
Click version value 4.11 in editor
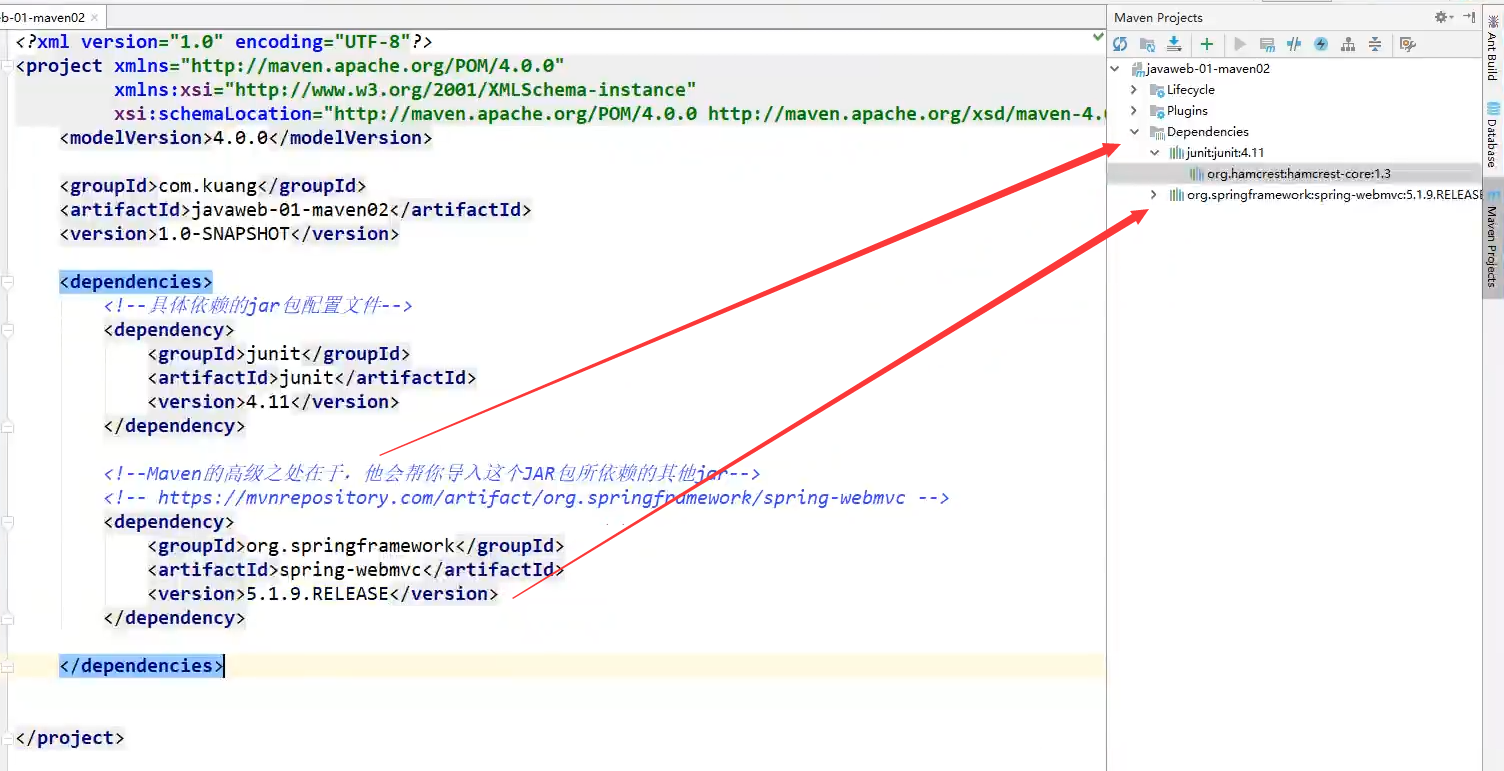(268, 402)
